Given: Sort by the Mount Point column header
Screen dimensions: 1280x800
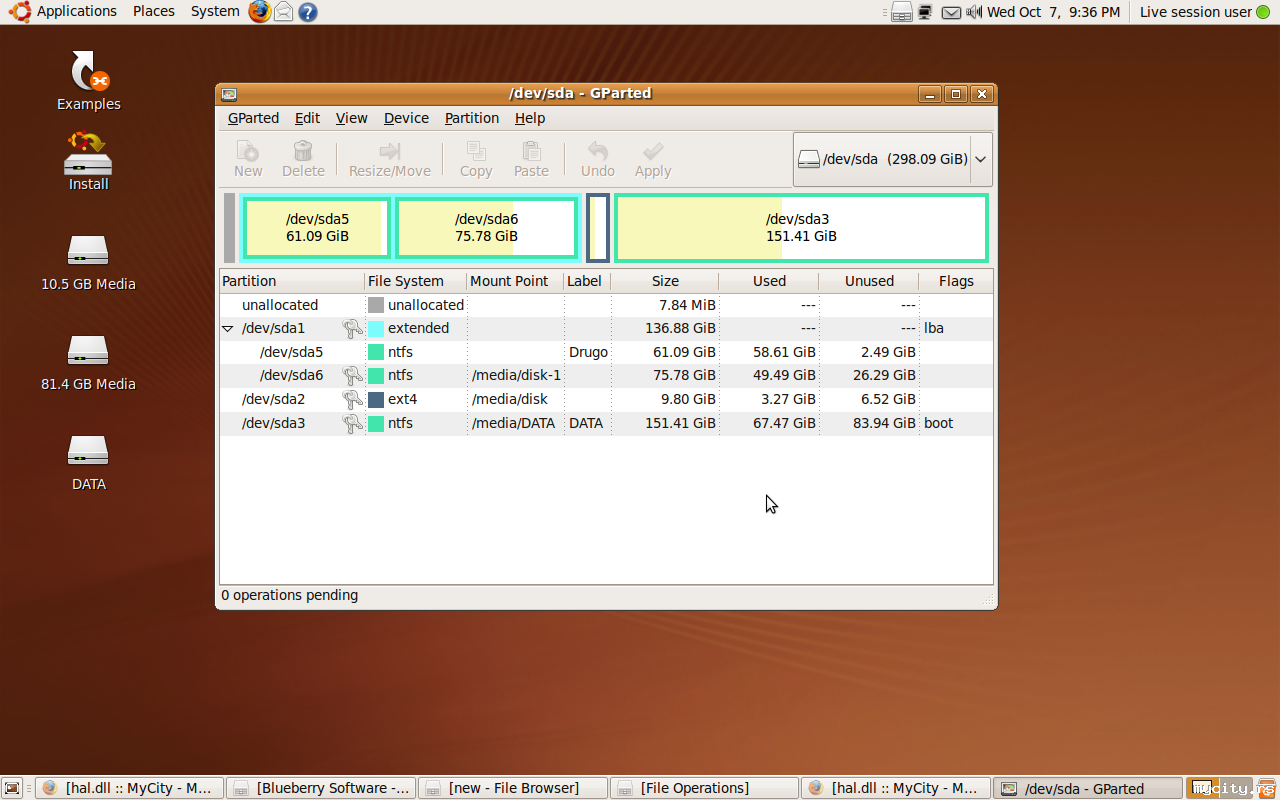Looking at the screenshot, I should tap(515, 281).
